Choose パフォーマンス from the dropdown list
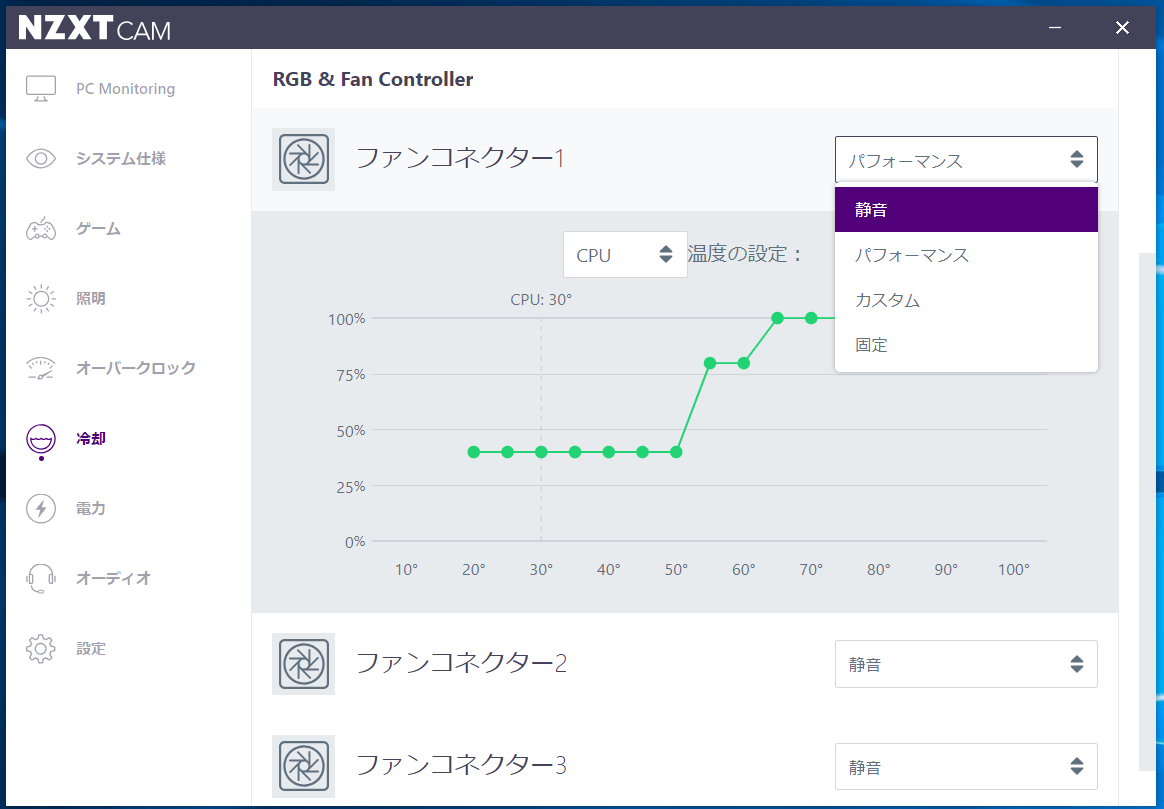 (x=966, y=255)
